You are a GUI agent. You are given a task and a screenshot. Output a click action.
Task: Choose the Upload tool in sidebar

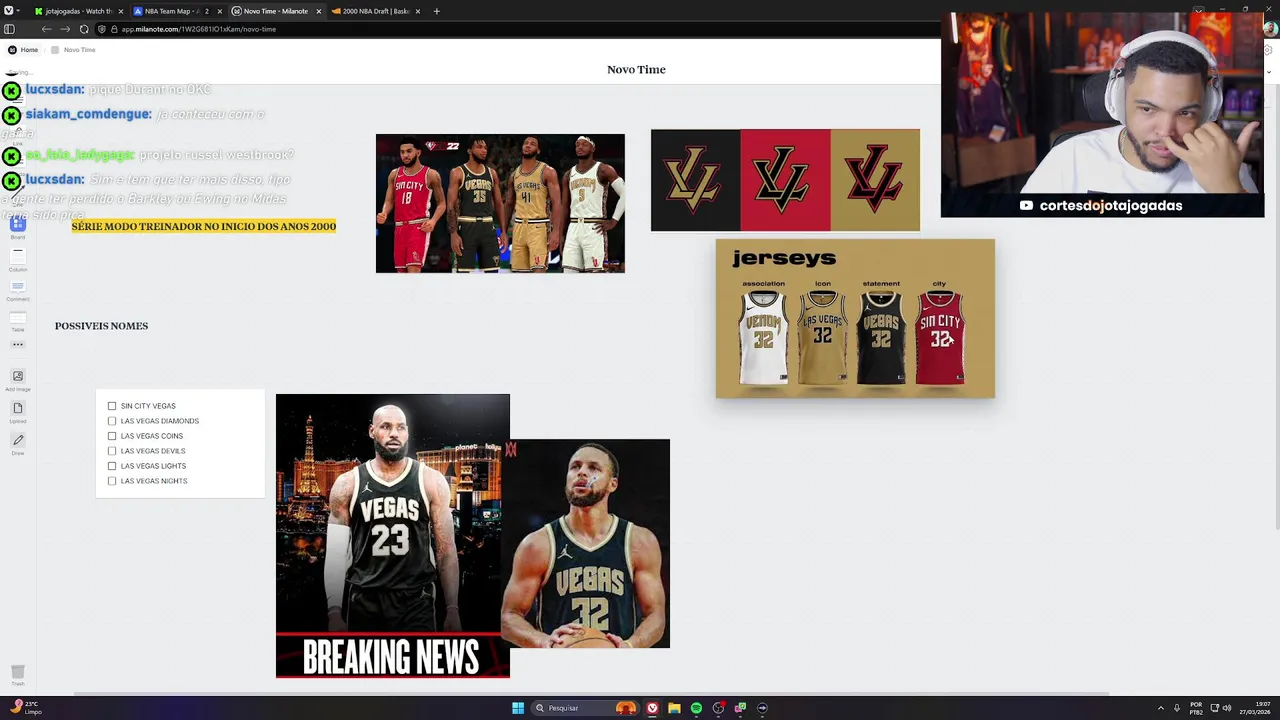(x=17, y=411)
